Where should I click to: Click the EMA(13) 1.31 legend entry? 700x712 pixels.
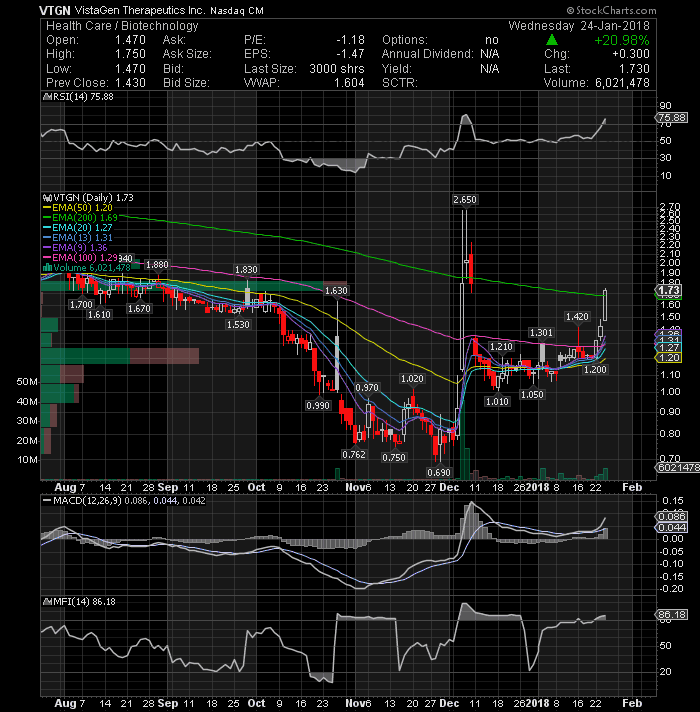point(78,237)
